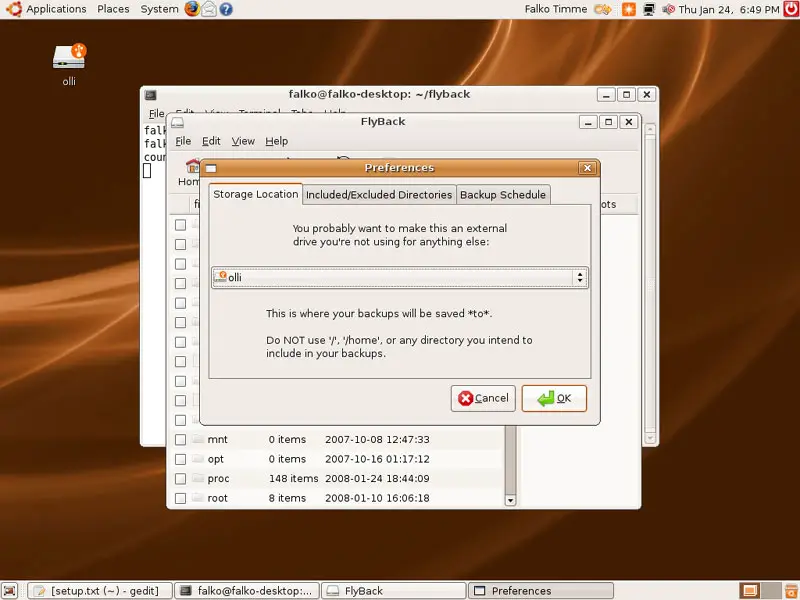Click the Home toolbar icon in FlyBack
Viewport: 800px width, 600px height.
[x=192, y=166]
